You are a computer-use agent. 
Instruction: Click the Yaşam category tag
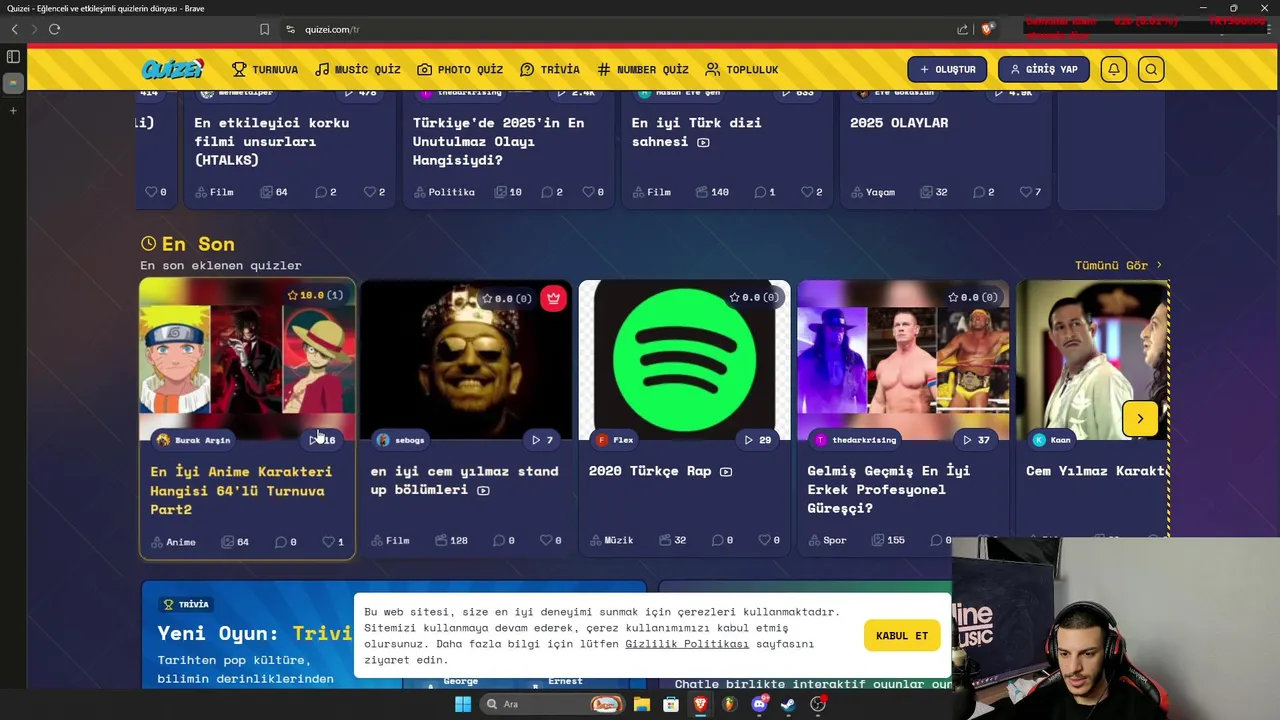(x=873, y=192)
